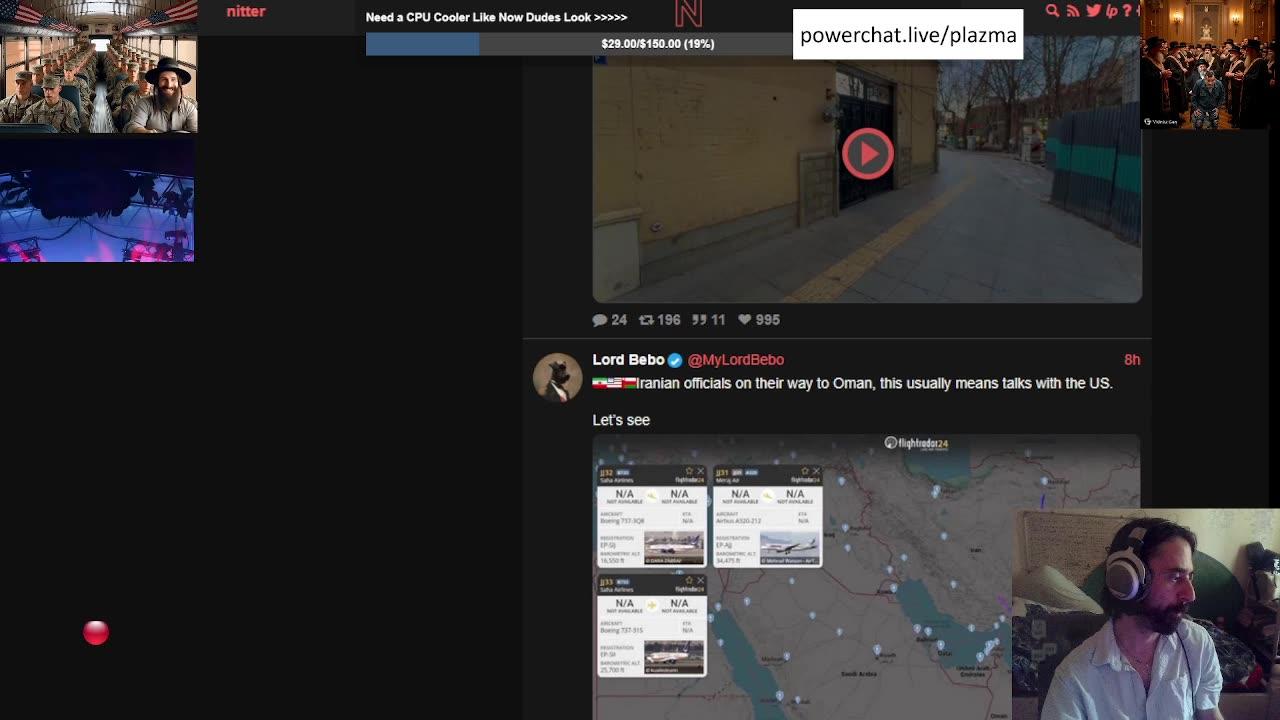Open the question mark About icon

pos(1127,11)
